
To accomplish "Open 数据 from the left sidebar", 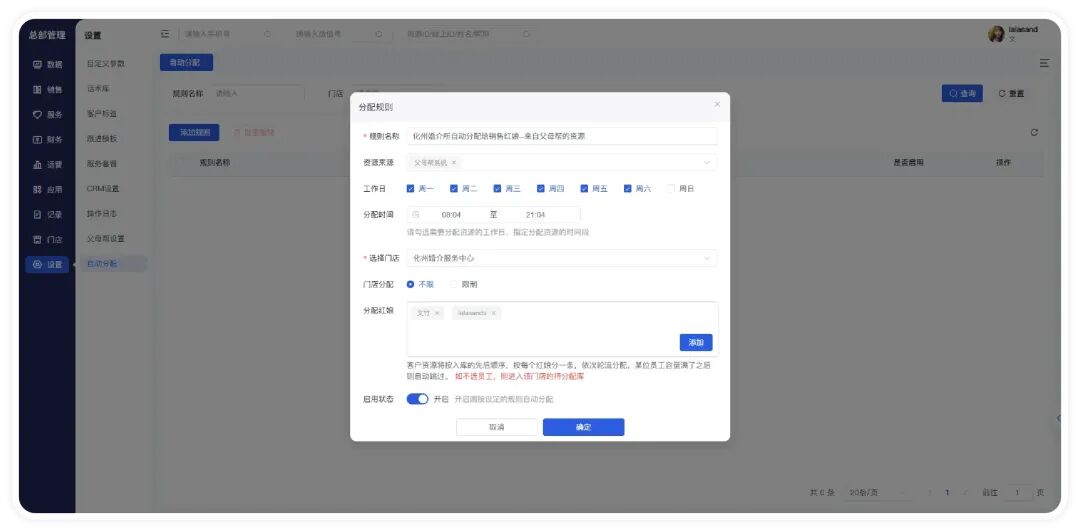I will tap(47, 64).
